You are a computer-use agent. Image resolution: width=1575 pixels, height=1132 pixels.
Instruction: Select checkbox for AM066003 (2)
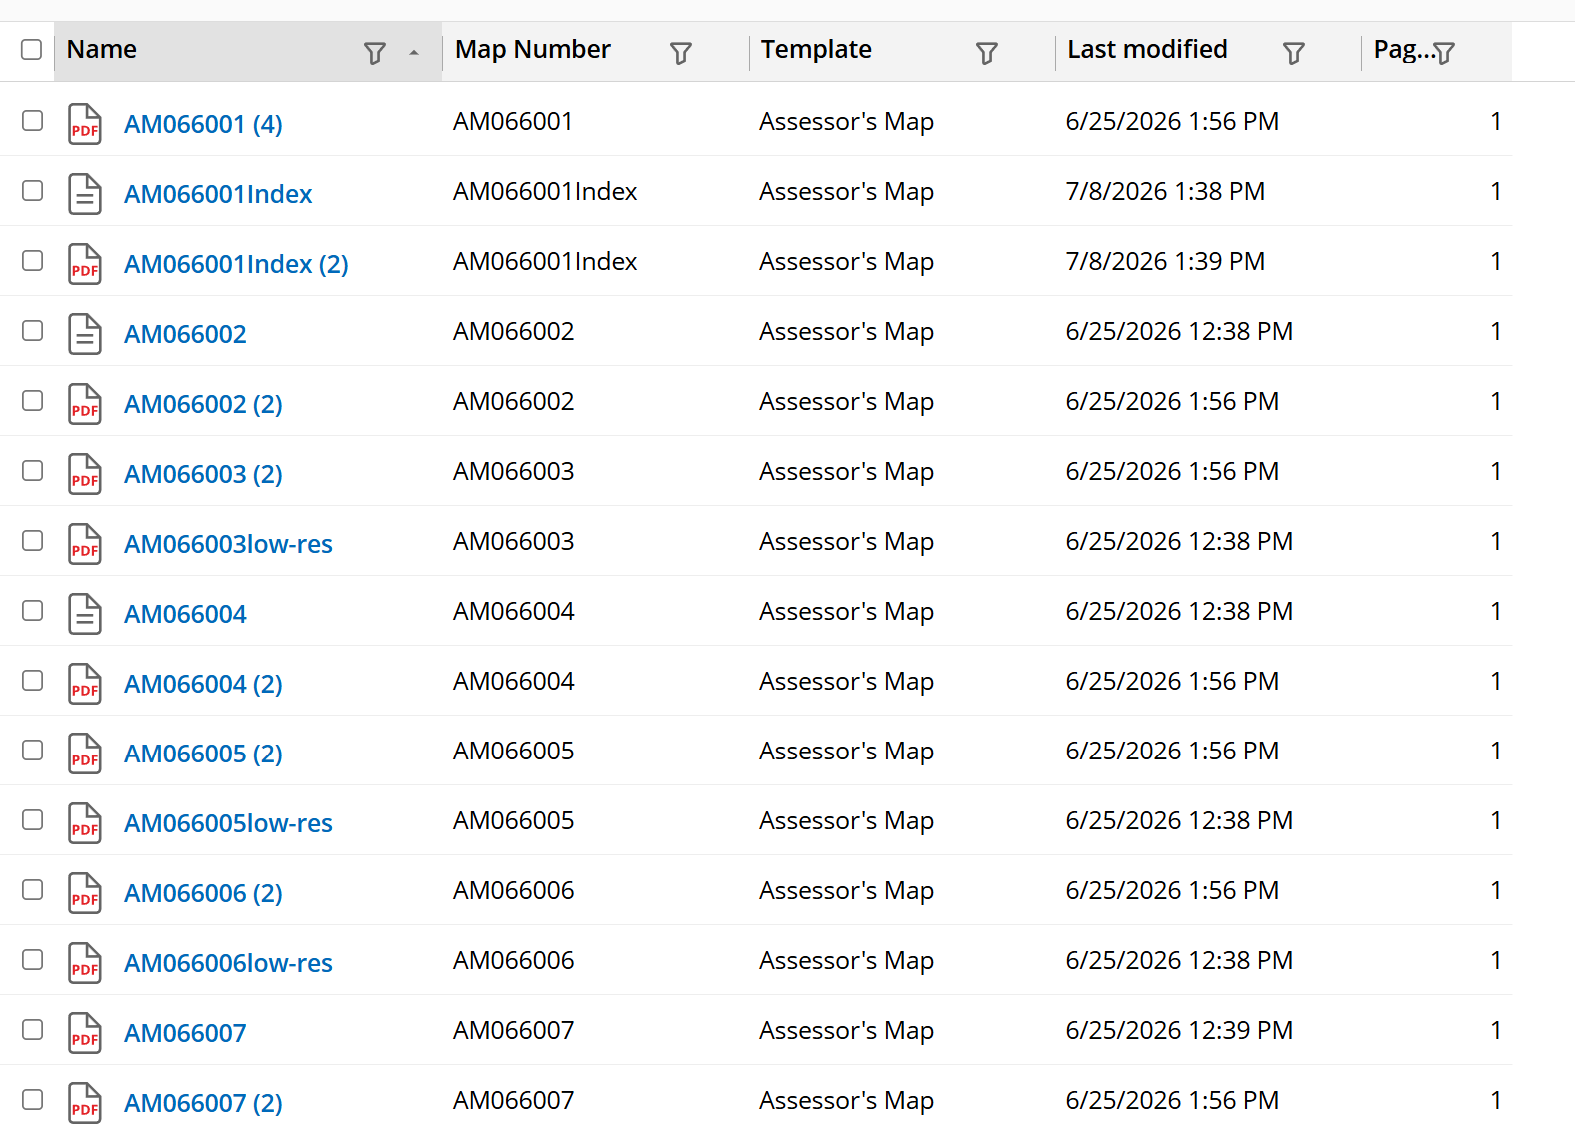[x=33, y=471]
